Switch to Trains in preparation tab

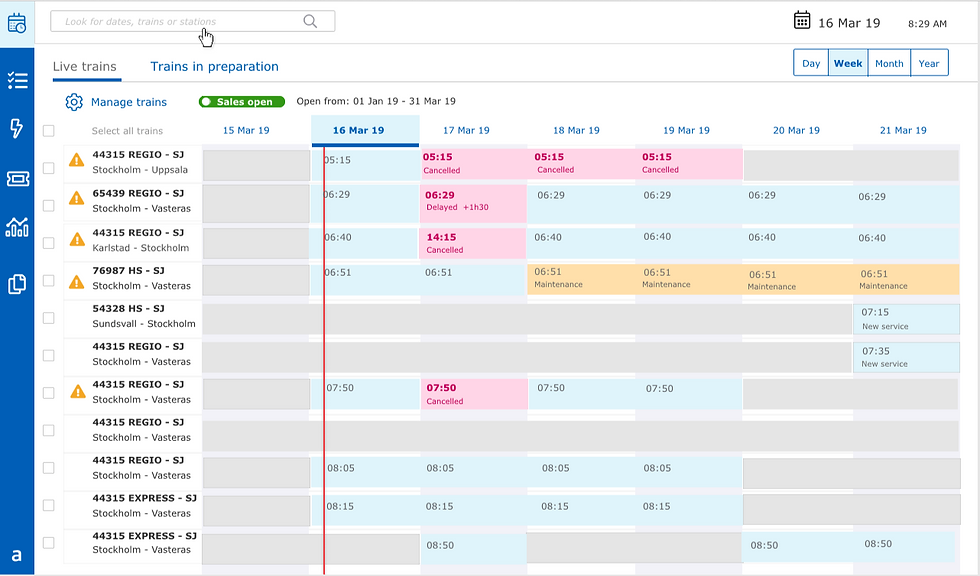coord(214,67)
